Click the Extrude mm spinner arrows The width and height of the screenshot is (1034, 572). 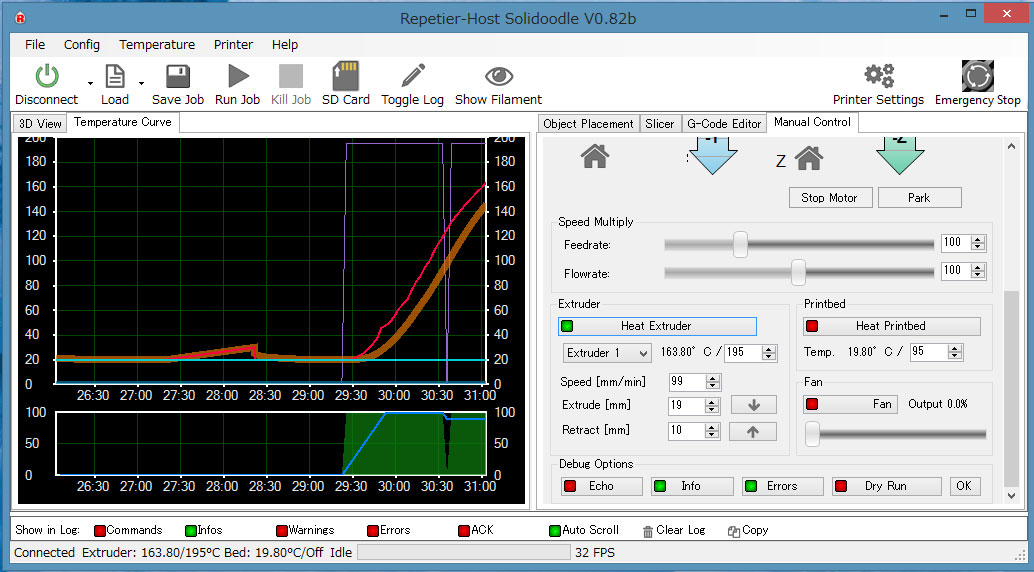[x=712, y=406]
